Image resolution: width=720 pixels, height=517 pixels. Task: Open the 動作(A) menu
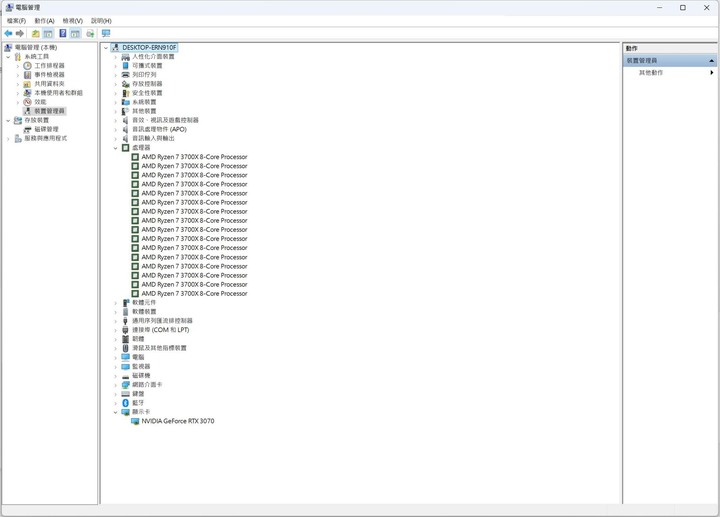(45, 21)
